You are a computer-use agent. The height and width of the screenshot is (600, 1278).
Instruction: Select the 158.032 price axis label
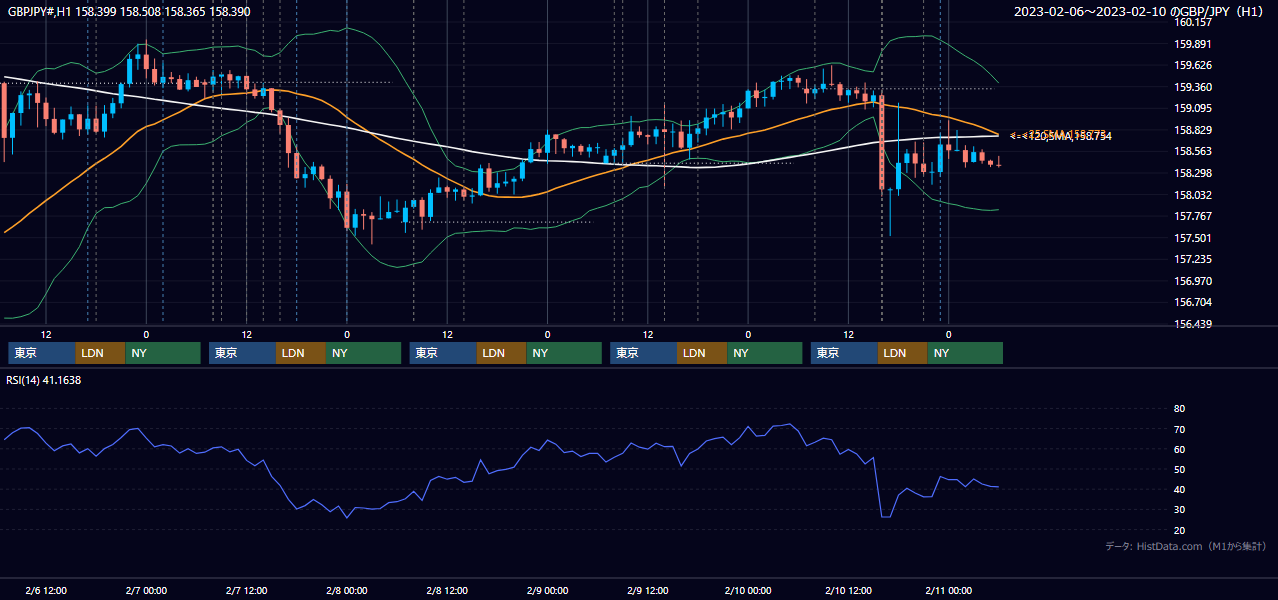[1192, 195]
